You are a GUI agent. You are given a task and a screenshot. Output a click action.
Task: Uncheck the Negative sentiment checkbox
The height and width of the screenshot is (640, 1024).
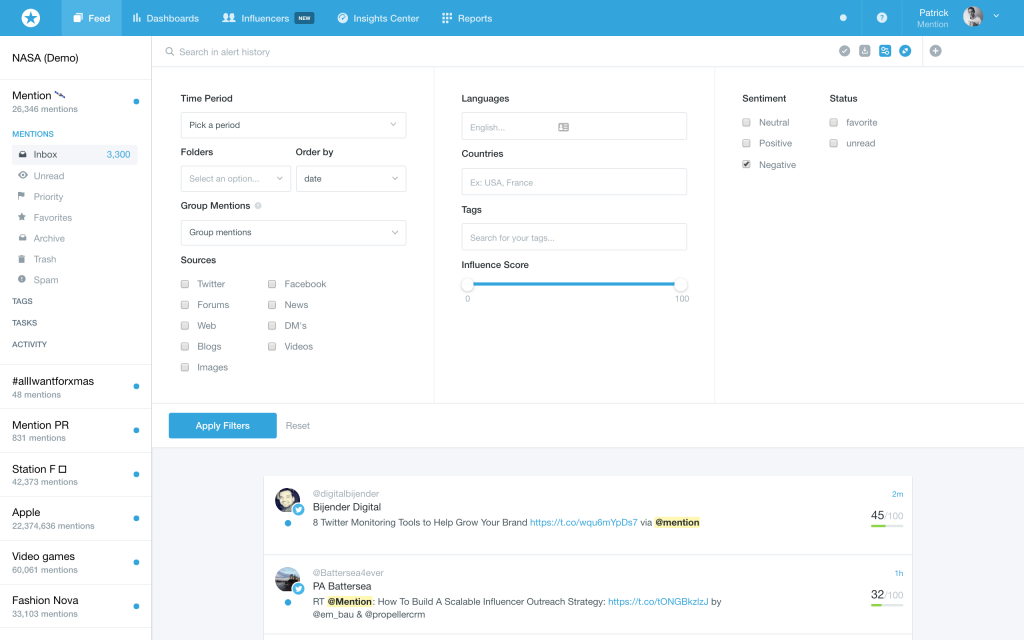tap(746, 165)
